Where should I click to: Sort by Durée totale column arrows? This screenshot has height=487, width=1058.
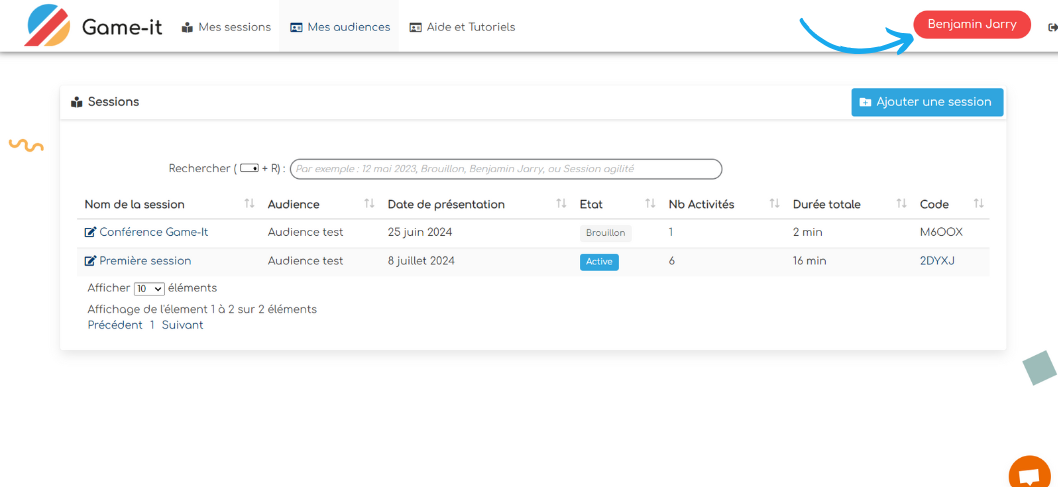[x=901, y=204]
